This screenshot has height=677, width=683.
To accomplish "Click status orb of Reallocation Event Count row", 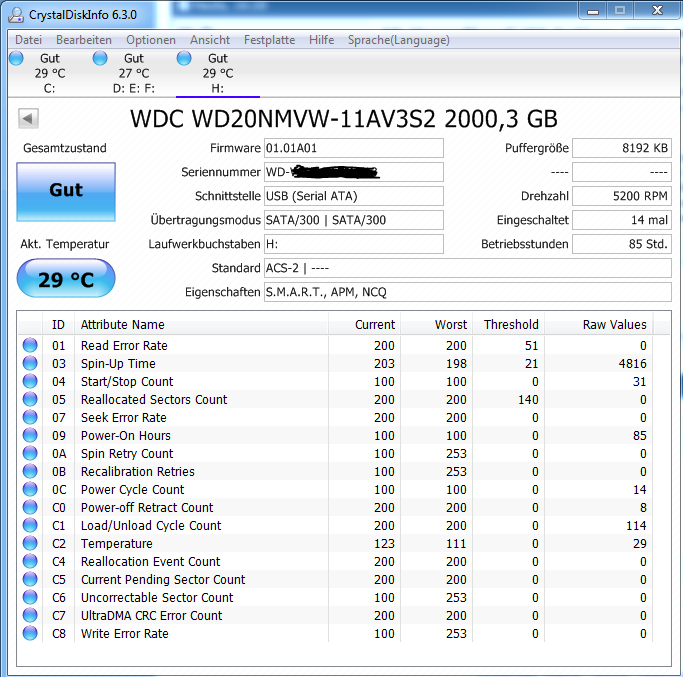I will point(30,561).
